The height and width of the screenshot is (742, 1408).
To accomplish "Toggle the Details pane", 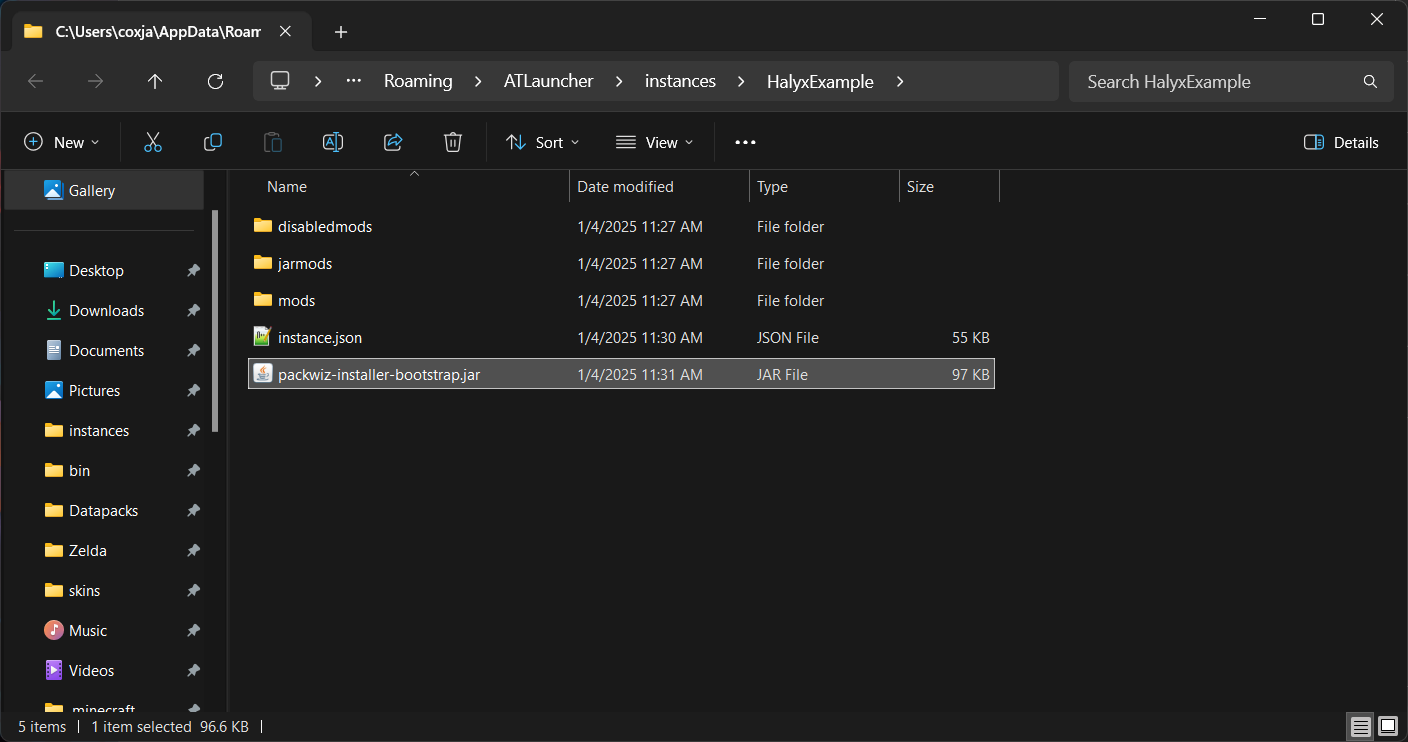I will coord(1341,142).
